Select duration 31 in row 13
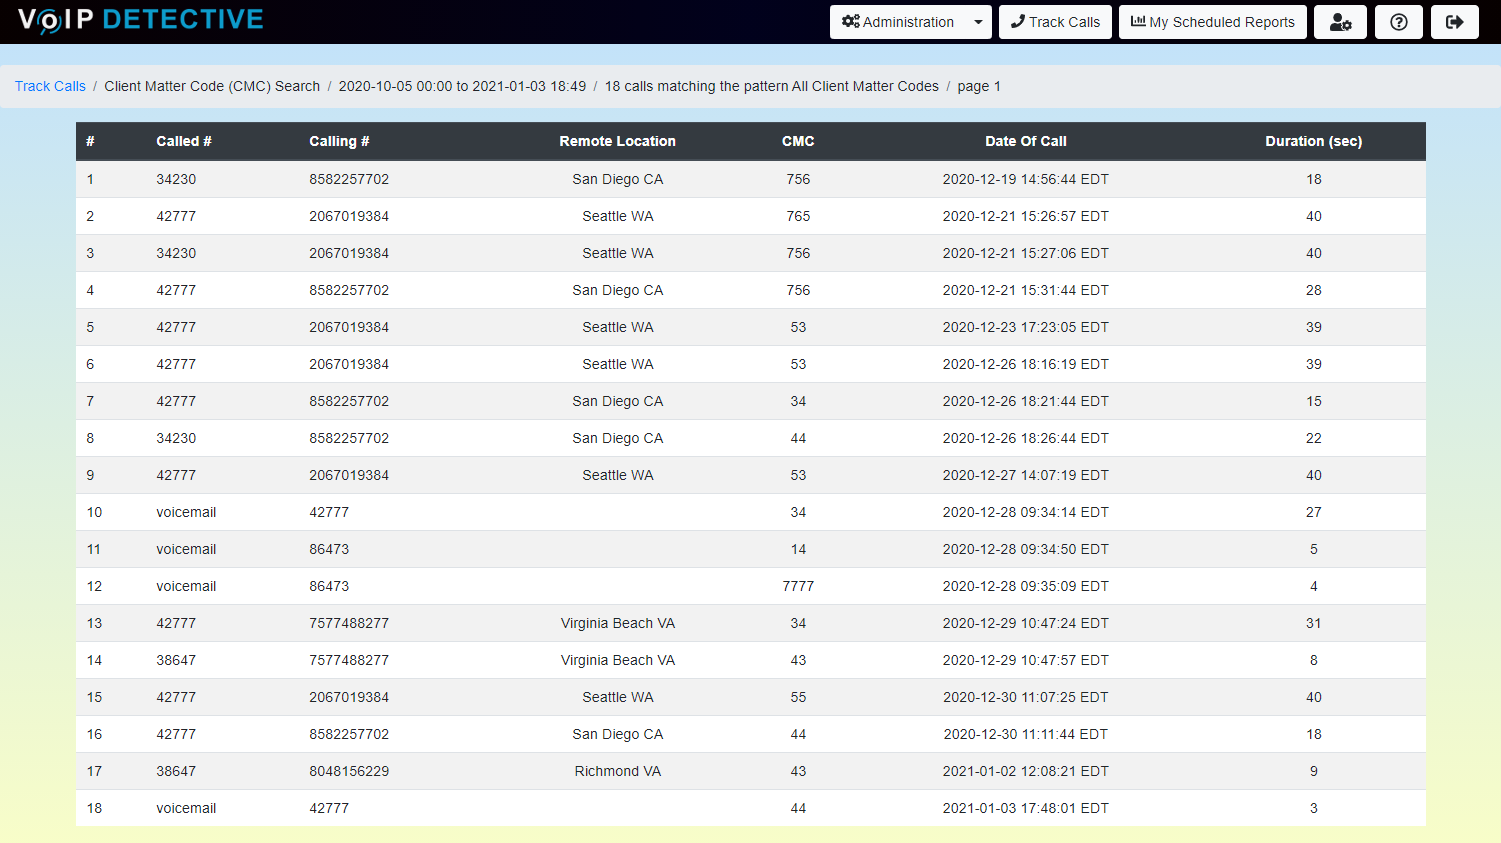 tap(1314, 623)
